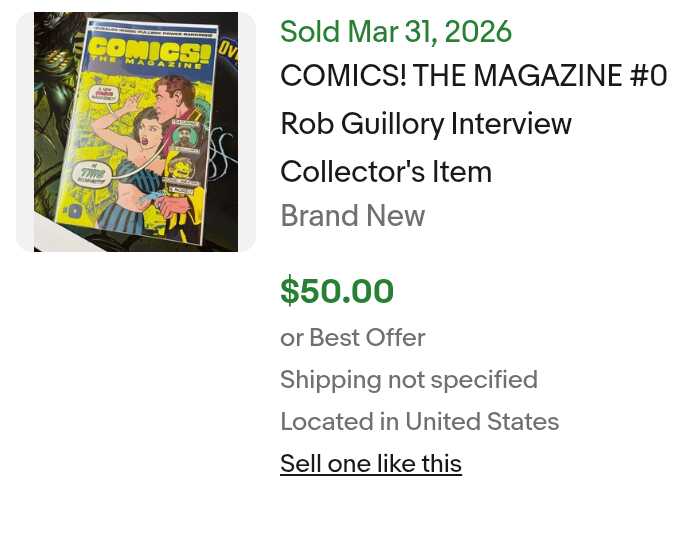Click the yellow lettering at the photo's right edge
This screenshot has width=686, height=534.
[228, 47]
